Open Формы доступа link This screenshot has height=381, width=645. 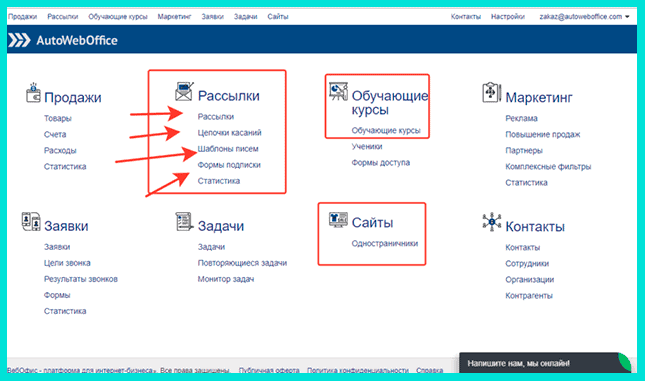381,163
